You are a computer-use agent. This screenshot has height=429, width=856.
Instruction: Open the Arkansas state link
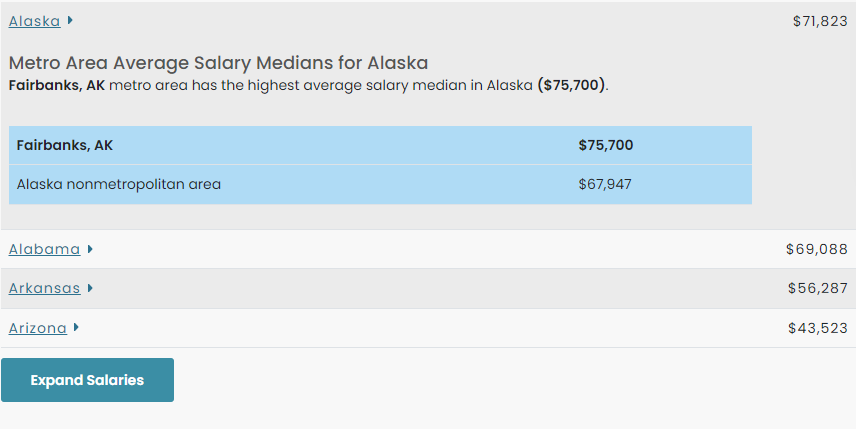point(45,288)
